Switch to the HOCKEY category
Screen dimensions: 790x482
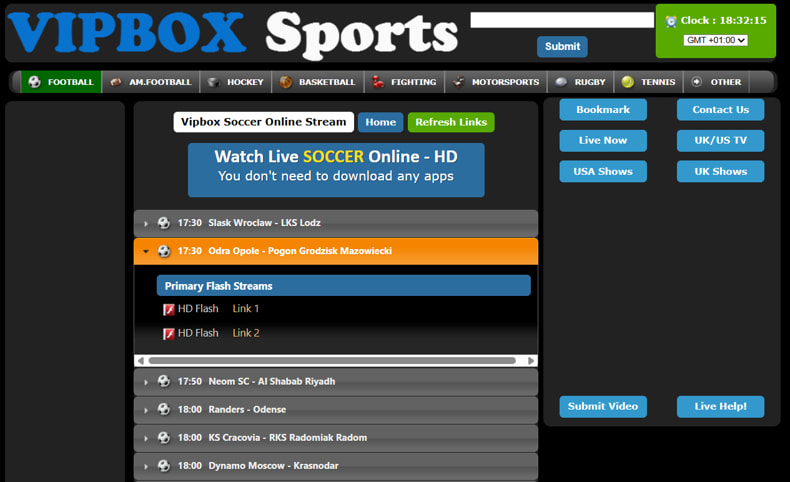point(236,82)
